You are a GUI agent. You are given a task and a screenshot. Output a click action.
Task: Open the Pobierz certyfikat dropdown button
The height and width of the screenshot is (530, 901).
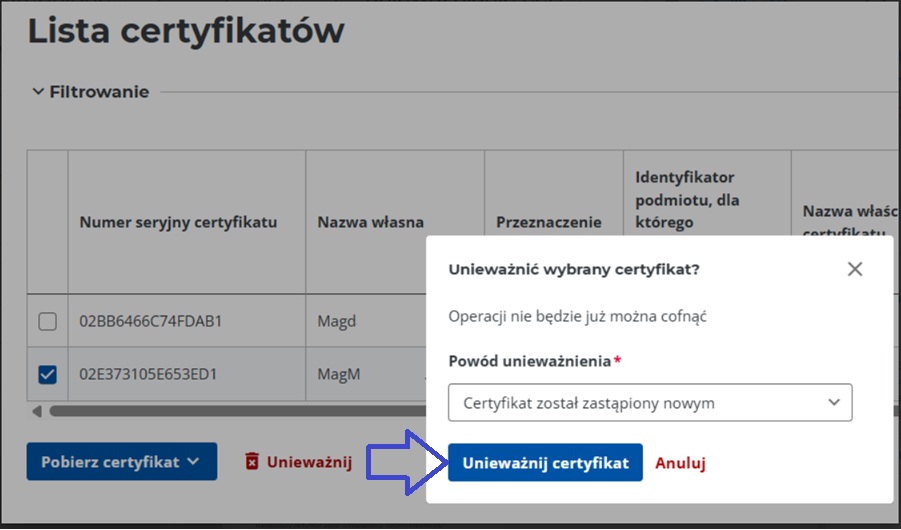(121, 462)
